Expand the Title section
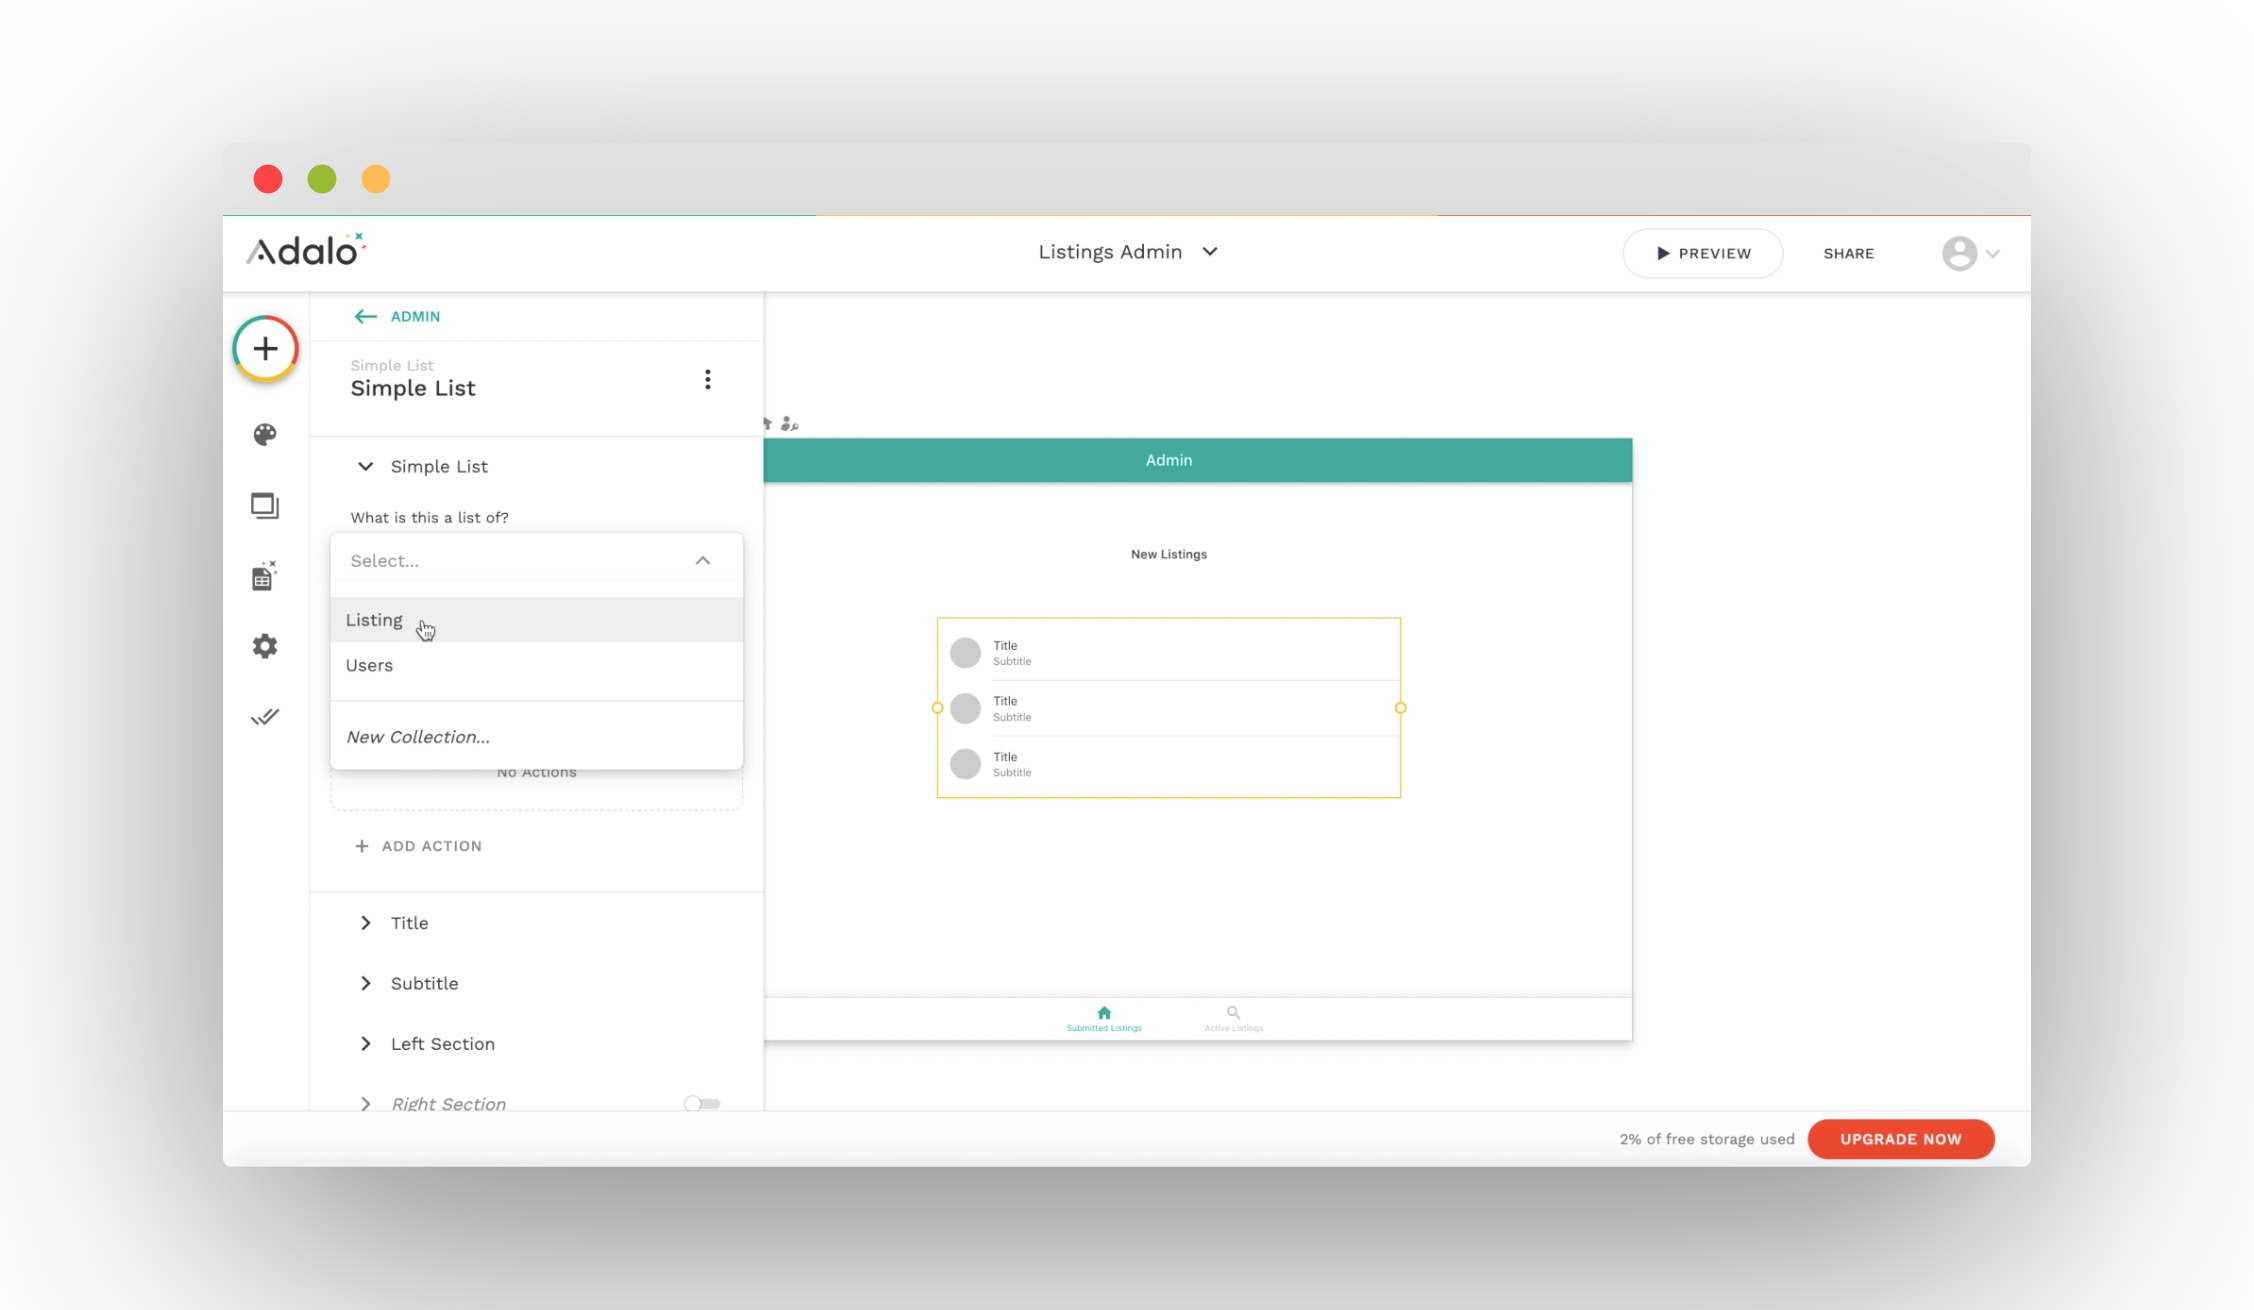 click(x=366, y=923)
